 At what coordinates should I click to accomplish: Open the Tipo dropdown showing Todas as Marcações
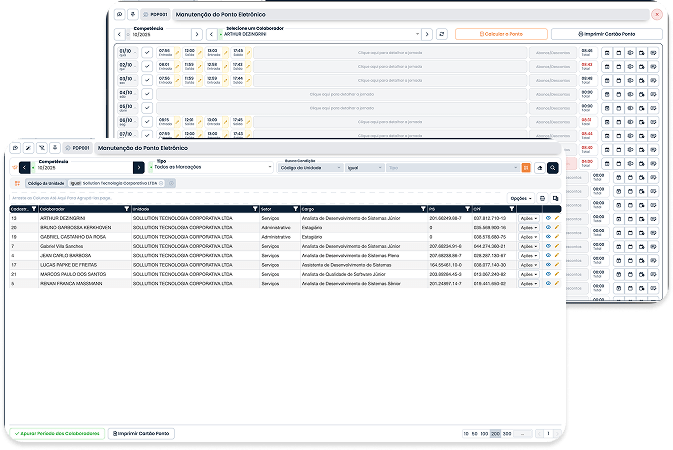coord(210,168)
